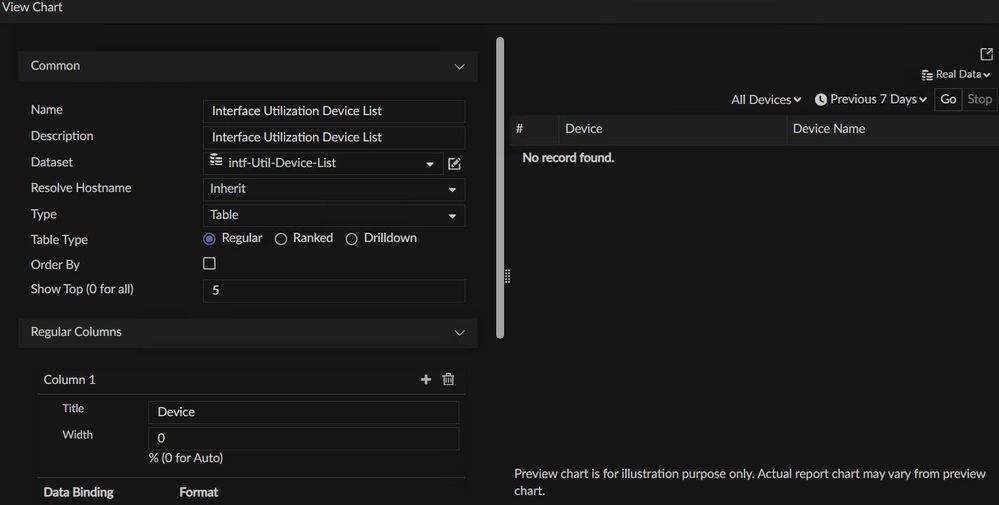
Task: Collapse the Regular Columns section
Action: (459, 332)
